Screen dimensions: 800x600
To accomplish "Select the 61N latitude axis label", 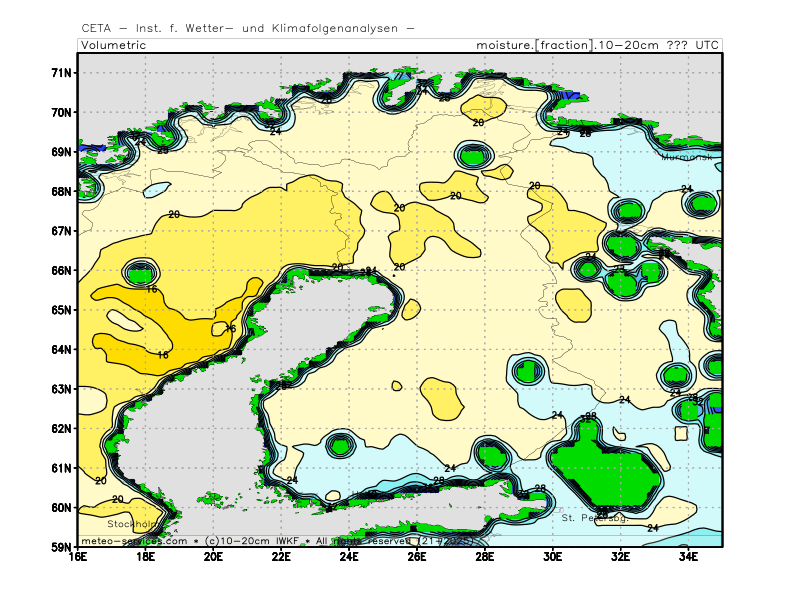I will pos(61,468).
